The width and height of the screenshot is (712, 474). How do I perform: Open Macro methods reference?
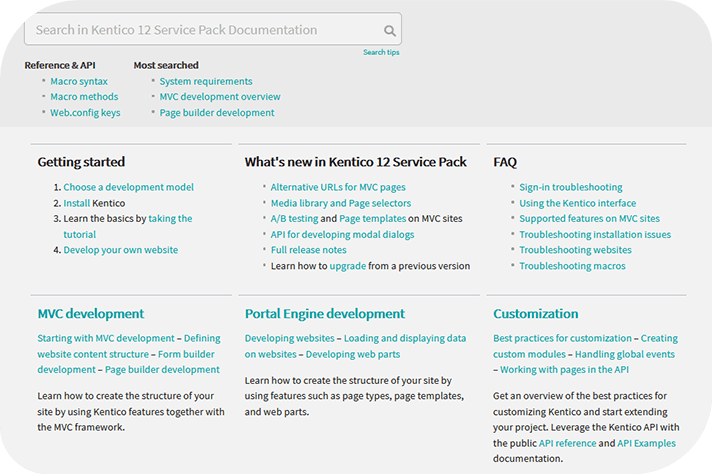[x=84, y=97]
